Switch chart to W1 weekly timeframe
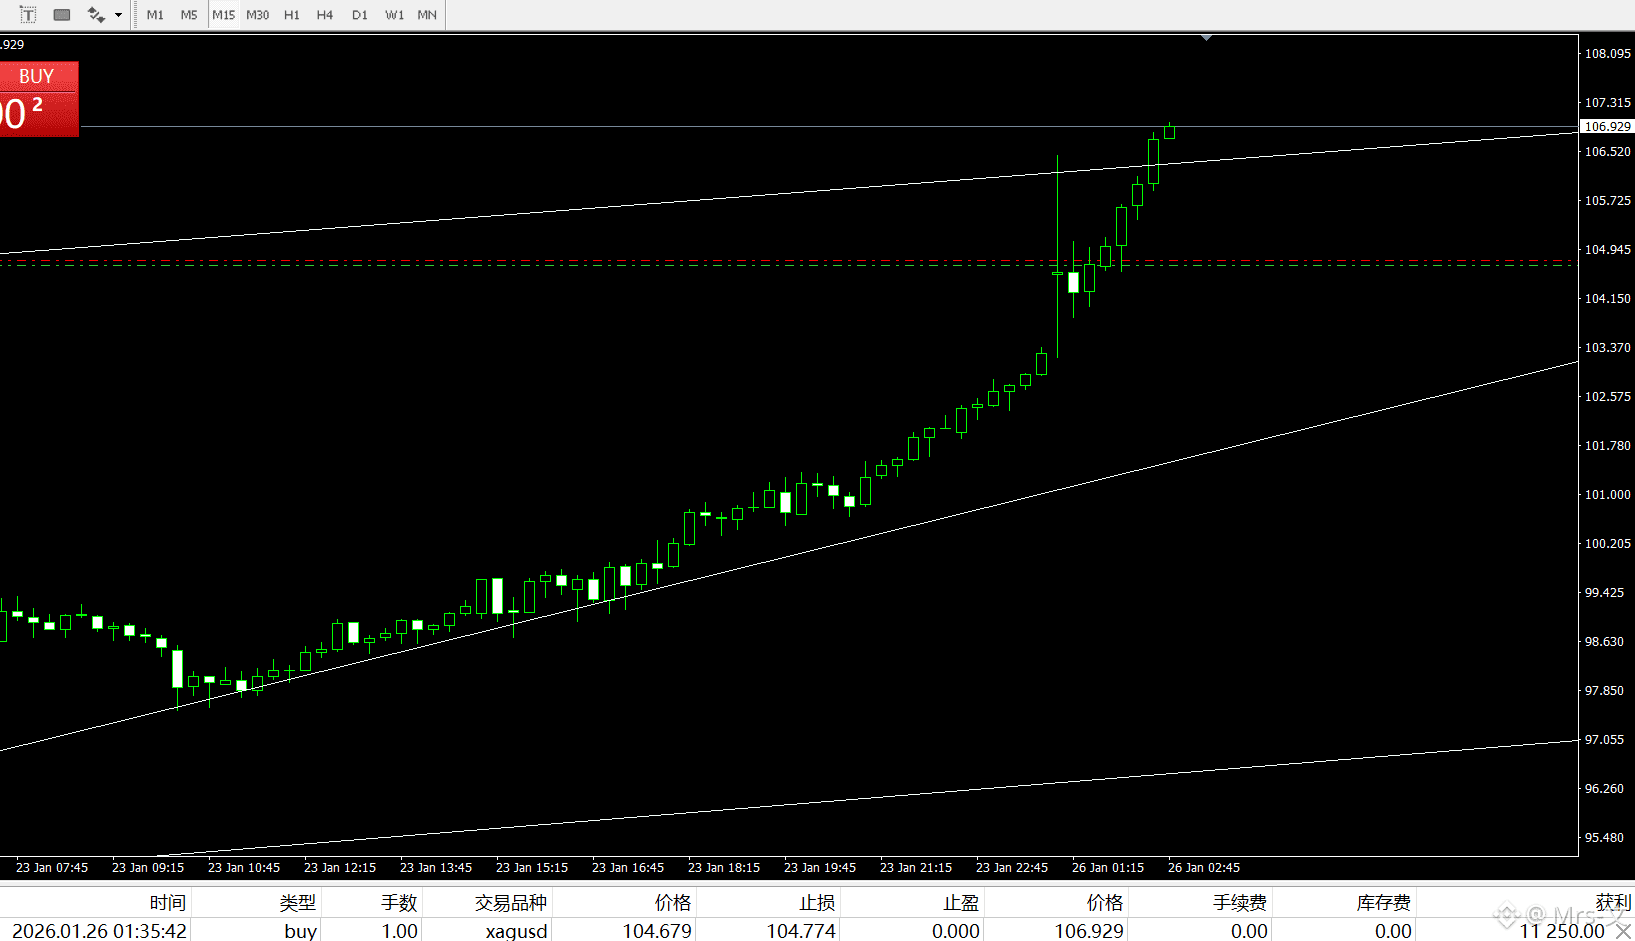Image resolution: width=1635 pixels, height=941 pixels. 394,14
